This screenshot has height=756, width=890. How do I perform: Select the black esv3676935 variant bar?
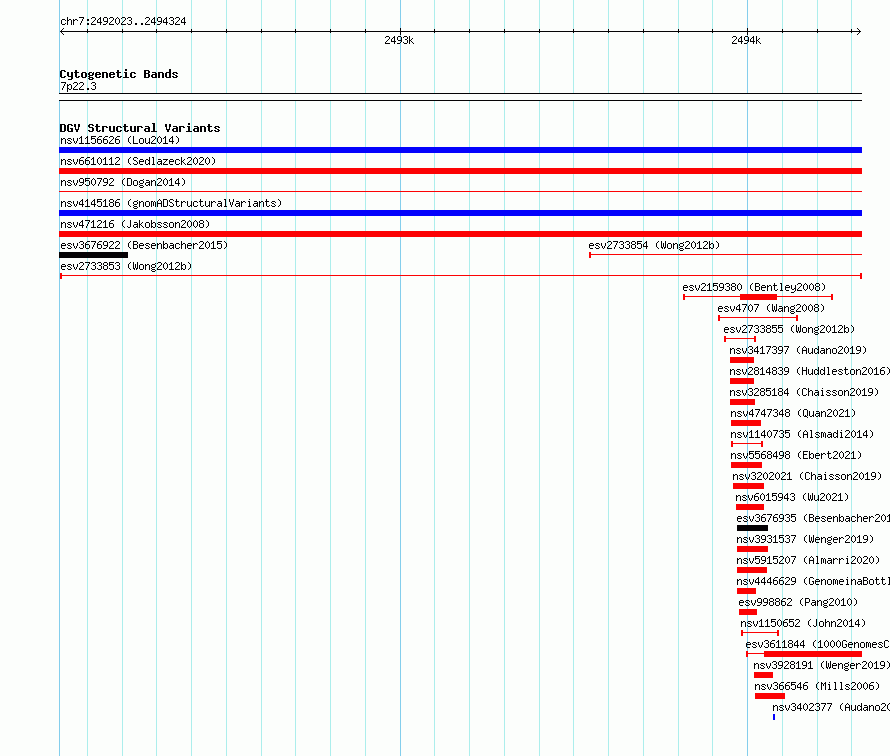[752, 528]
